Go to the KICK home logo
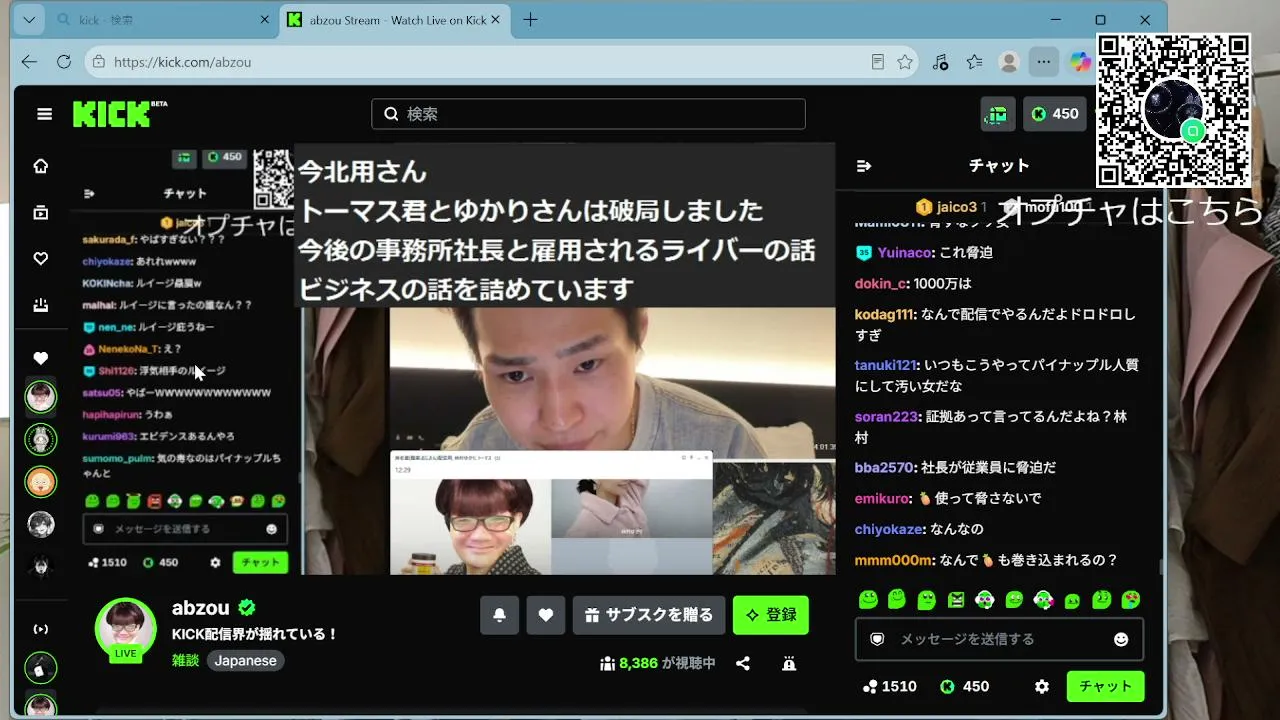The height and width of the screenshot is (720, 1280). (119, 114)
